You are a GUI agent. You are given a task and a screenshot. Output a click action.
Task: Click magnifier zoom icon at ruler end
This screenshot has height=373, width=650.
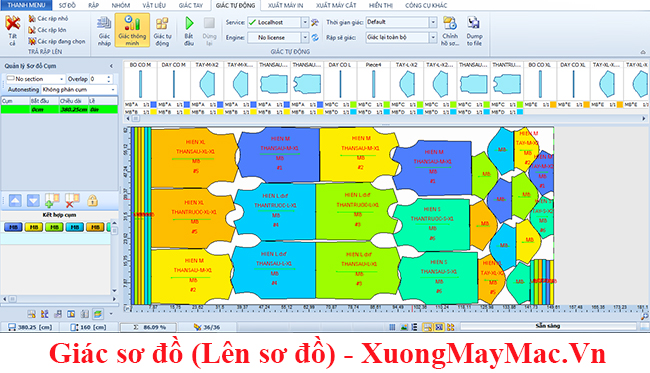click(645, 316)
